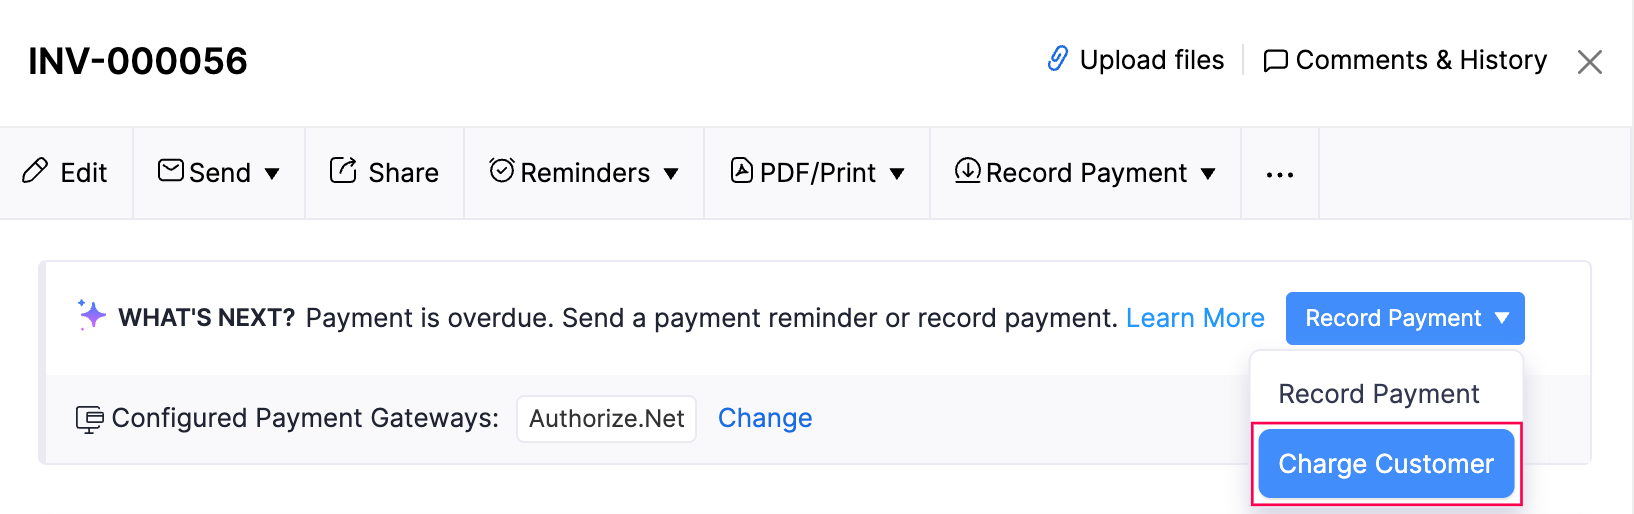Close the invoice details panel
This screenshot has width=1634, height=514.
pyautogui.click(x=1589, y=62)
